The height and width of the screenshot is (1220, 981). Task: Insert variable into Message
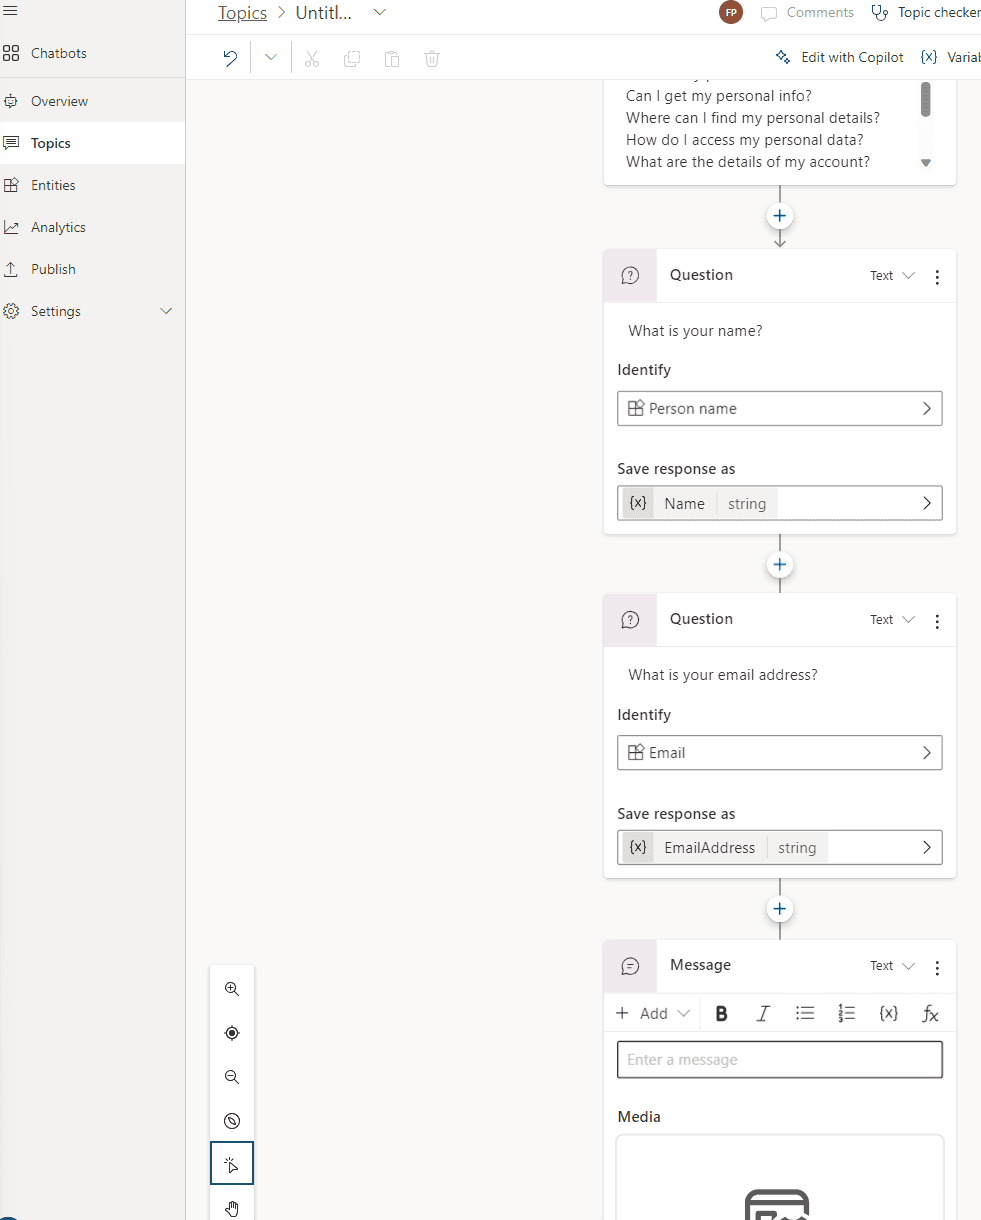[x=888, y=1013]
